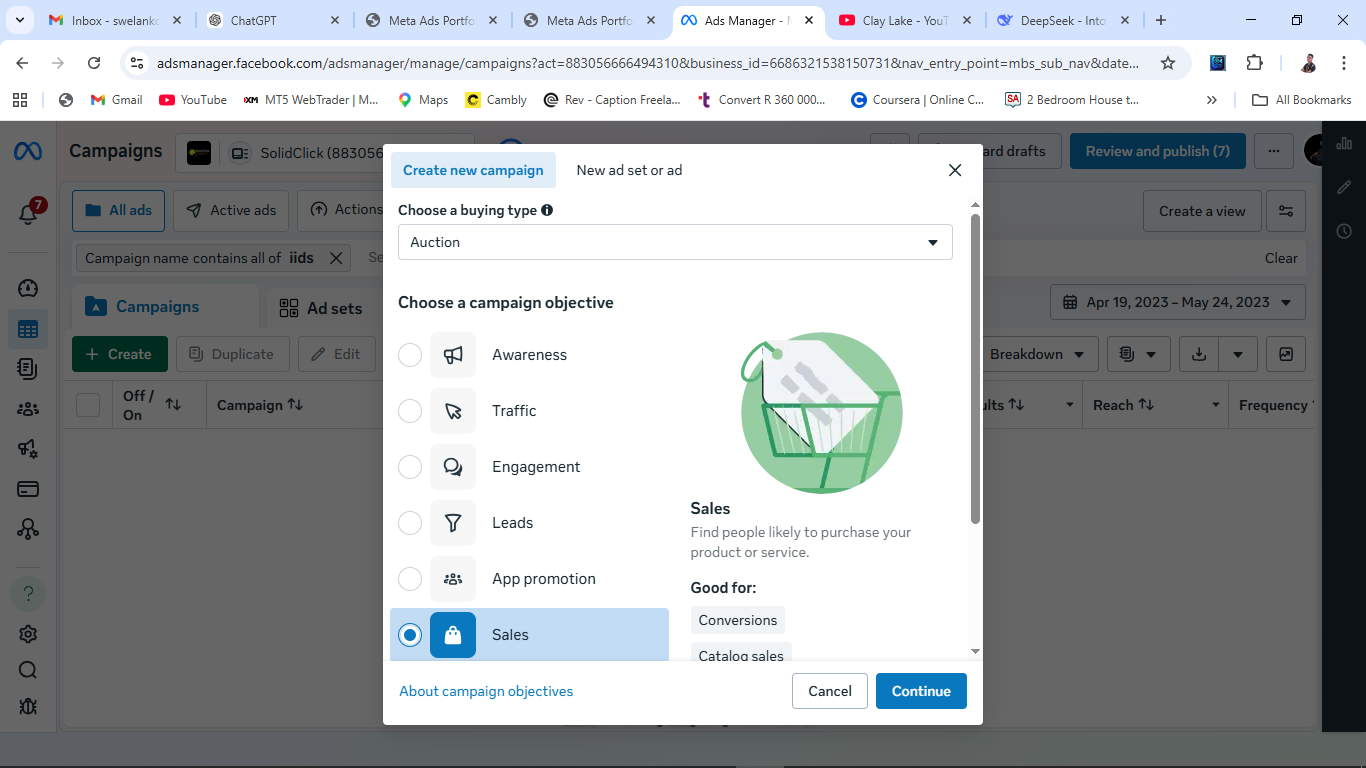
Task: Switch to Create new campaign tab
Action: [473, 170]
